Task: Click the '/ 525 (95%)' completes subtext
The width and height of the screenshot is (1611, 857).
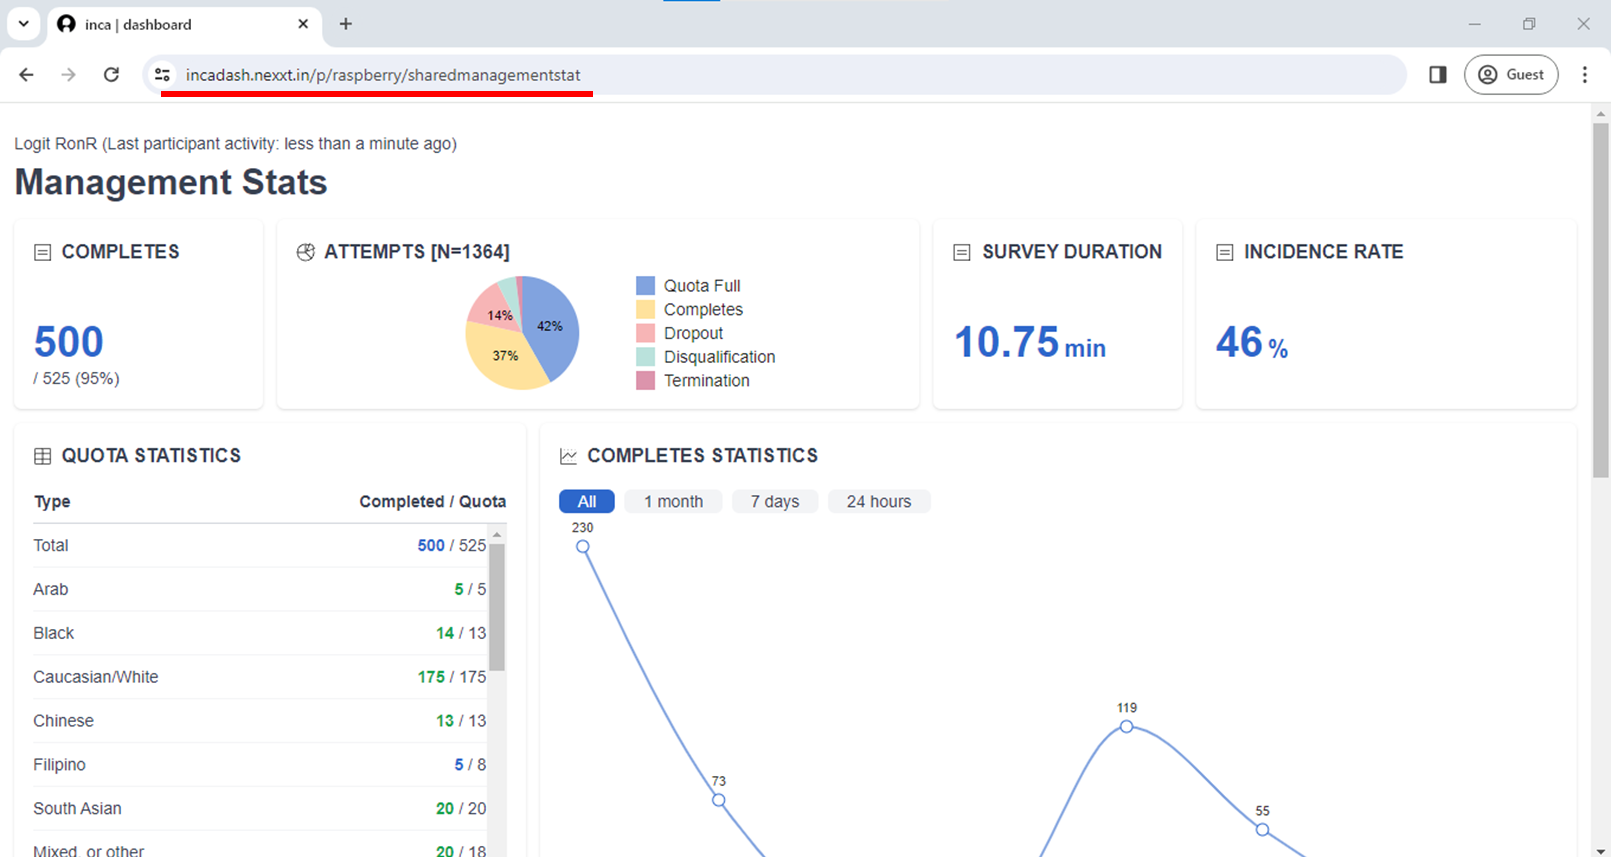Action: pyautogui.click(x=77, y=379)
